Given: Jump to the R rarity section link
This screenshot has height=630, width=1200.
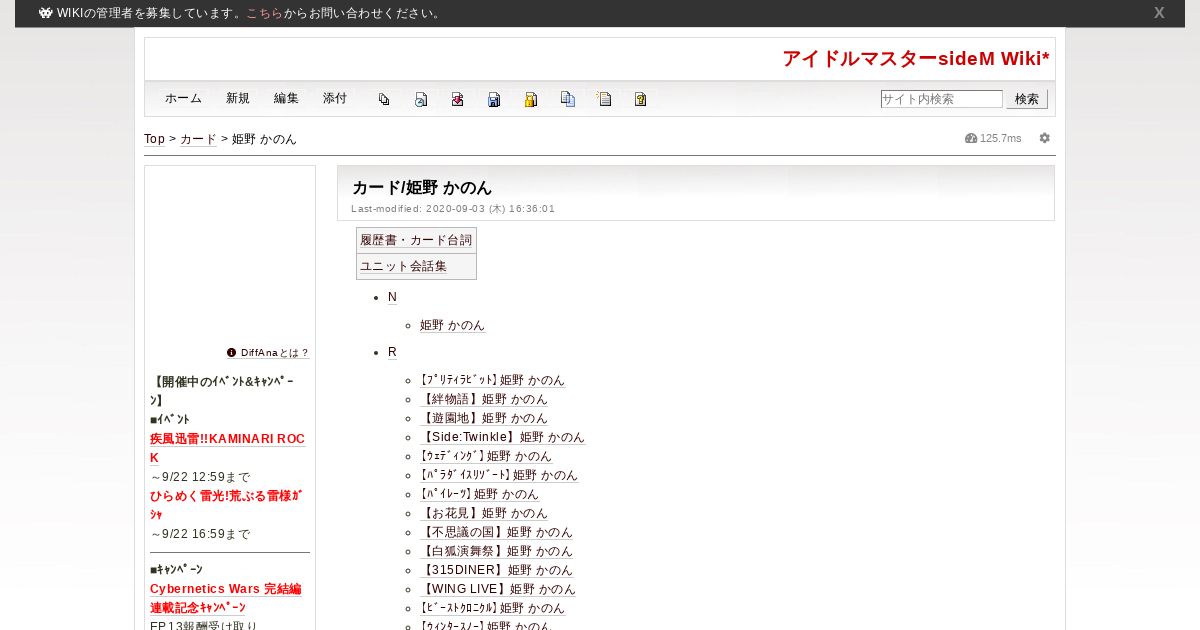Looking at the screenshot, I should 392,352.
